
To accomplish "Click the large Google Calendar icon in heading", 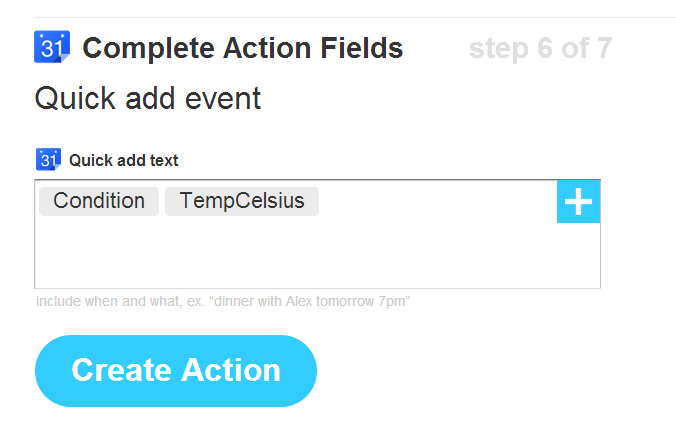I will pyautogui.click(x=51, y=47).
